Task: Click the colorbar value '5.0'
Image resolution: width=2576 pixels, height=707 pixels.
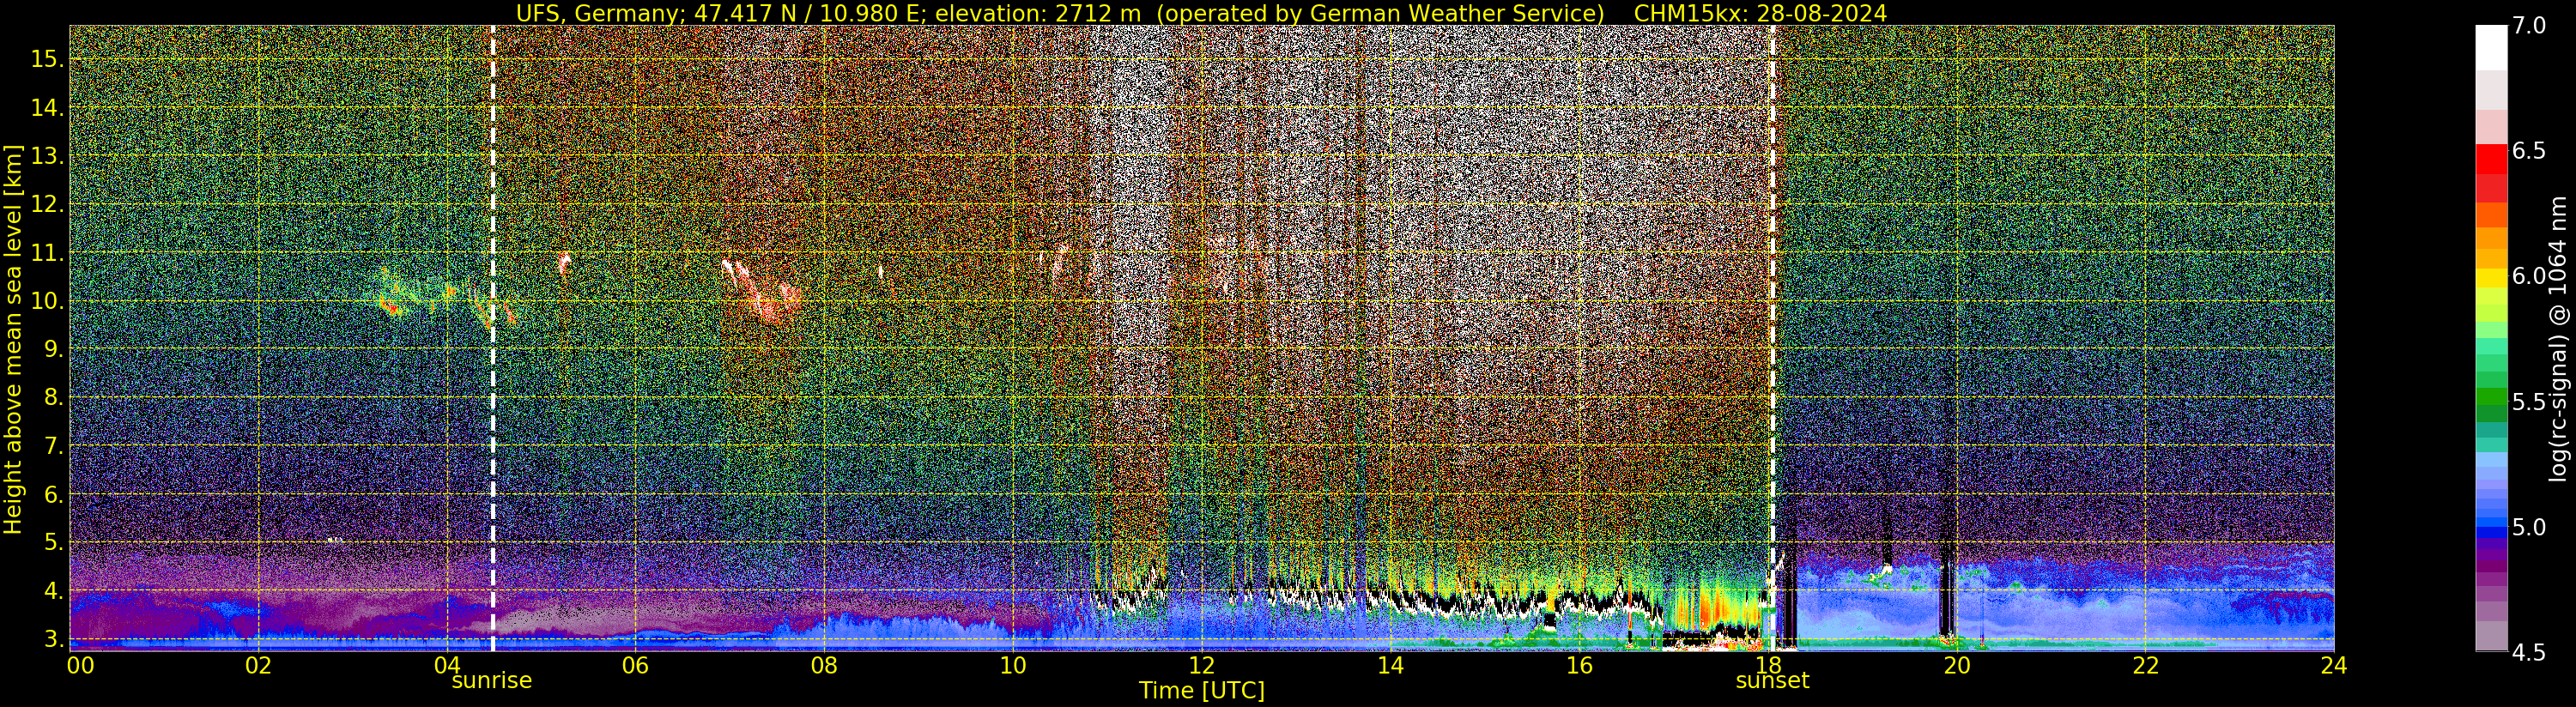Action: 2528,527
